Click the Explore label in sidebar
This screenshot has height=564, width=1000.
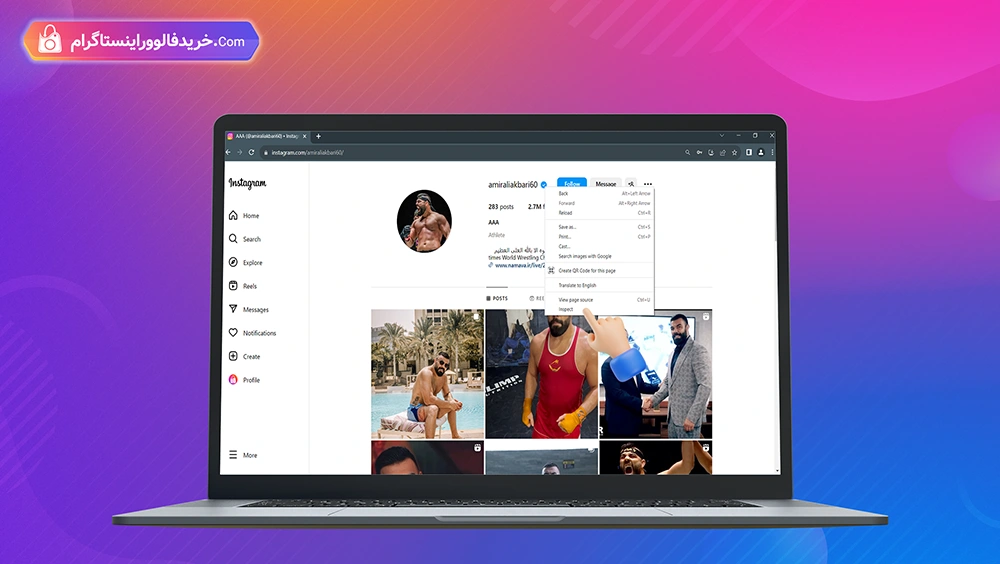click(253, 262)
